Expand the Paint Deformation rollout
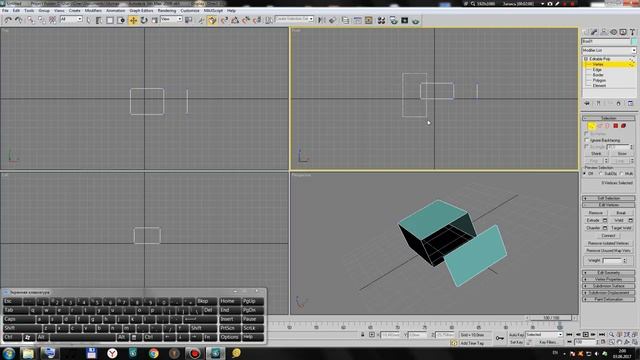 pos(609,299)
